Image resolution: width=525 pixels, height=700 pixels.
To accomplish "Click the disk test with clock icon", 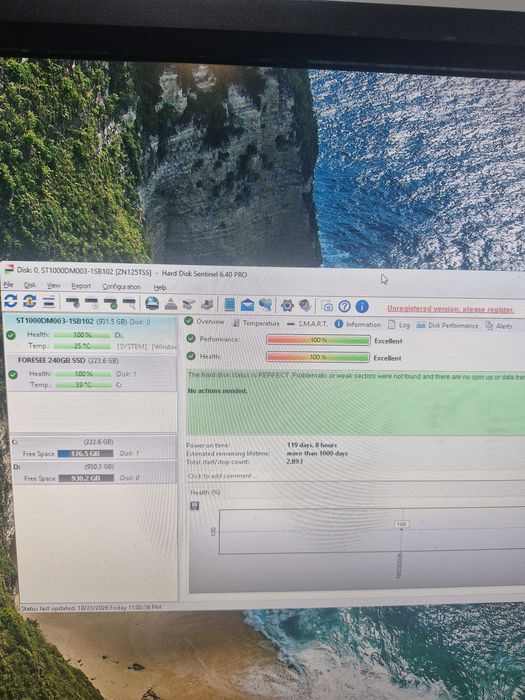I will point(92,304).
